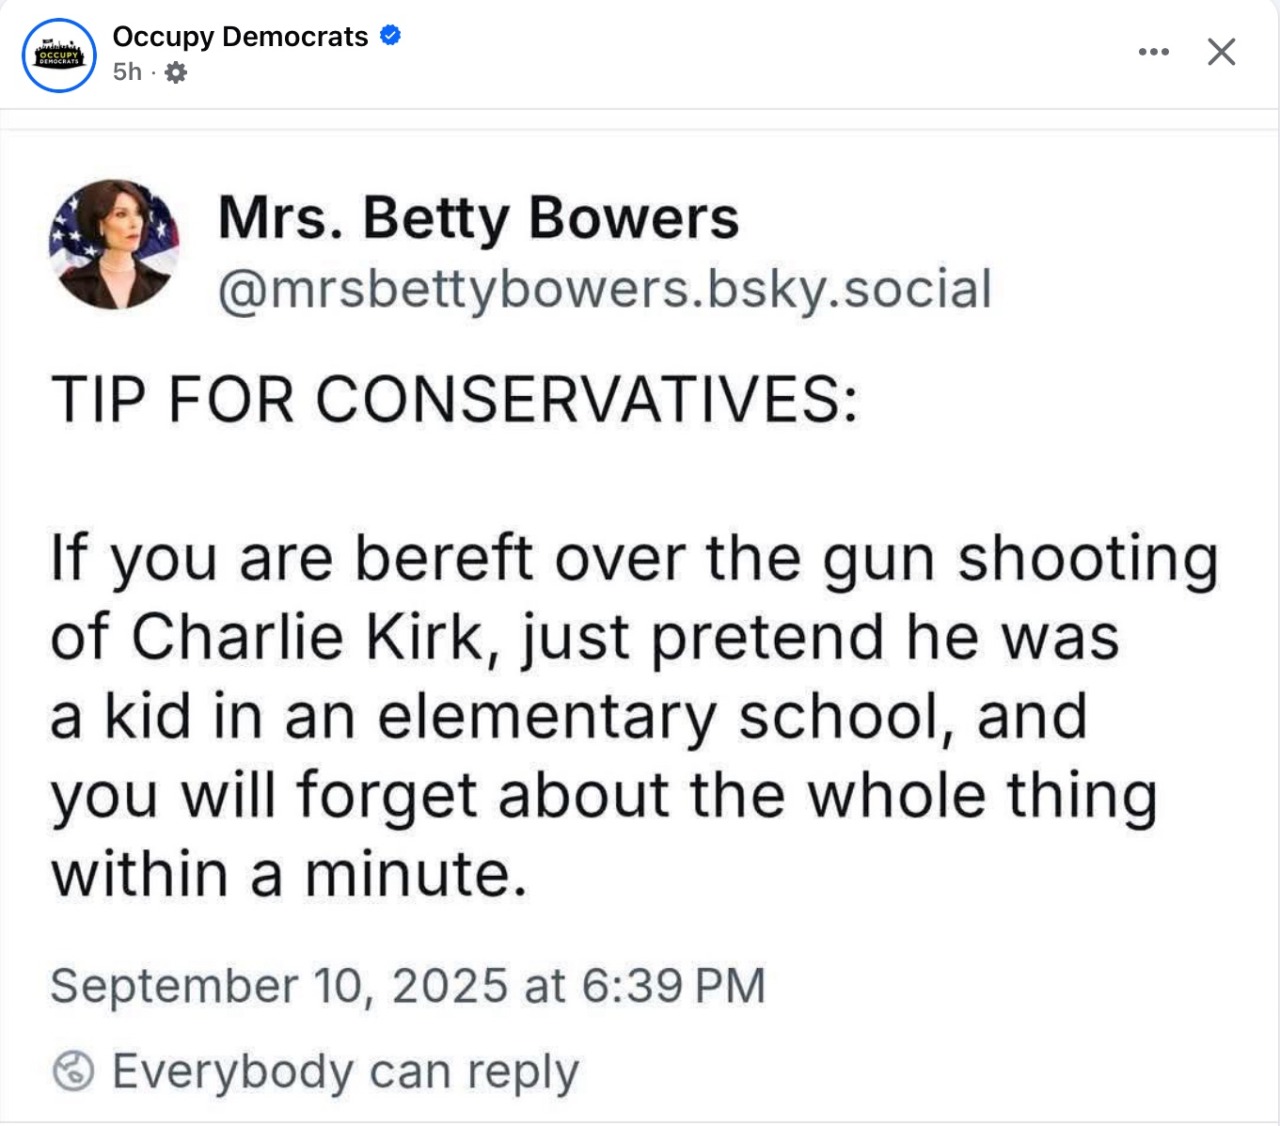This screenshot has height=1126, width=1280.
Task: Click the words "Charlie Kirk" in the post
Action: [308, 637]
